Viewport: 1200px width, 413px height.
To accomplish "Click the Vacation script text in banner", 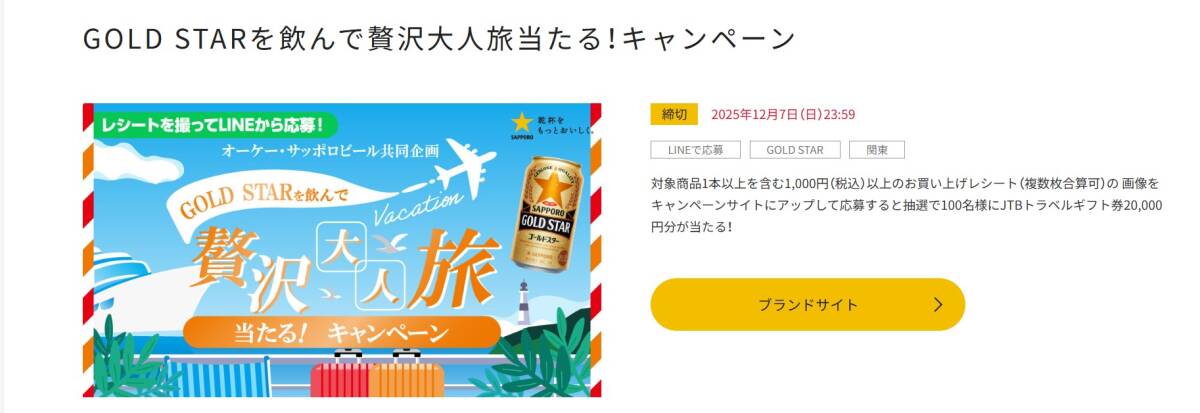I will [417, 208].
